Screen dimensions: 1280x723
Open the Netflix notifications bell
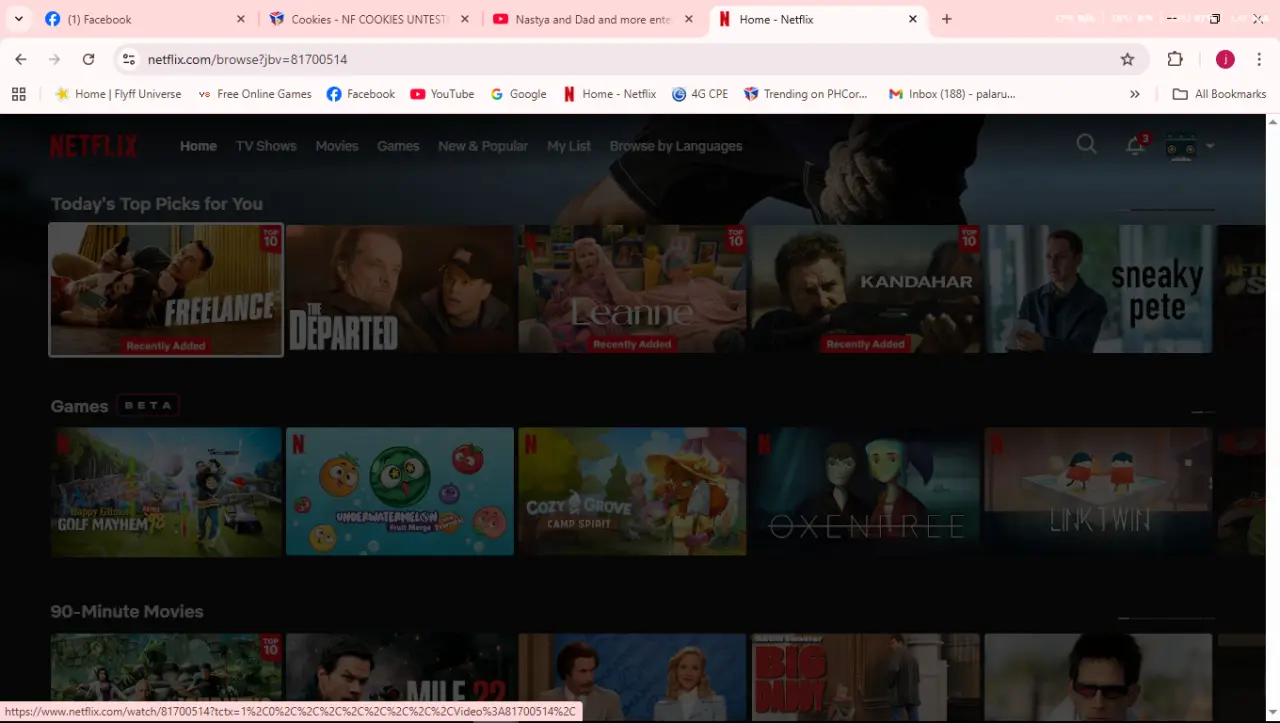click(x=1135, y=145)
